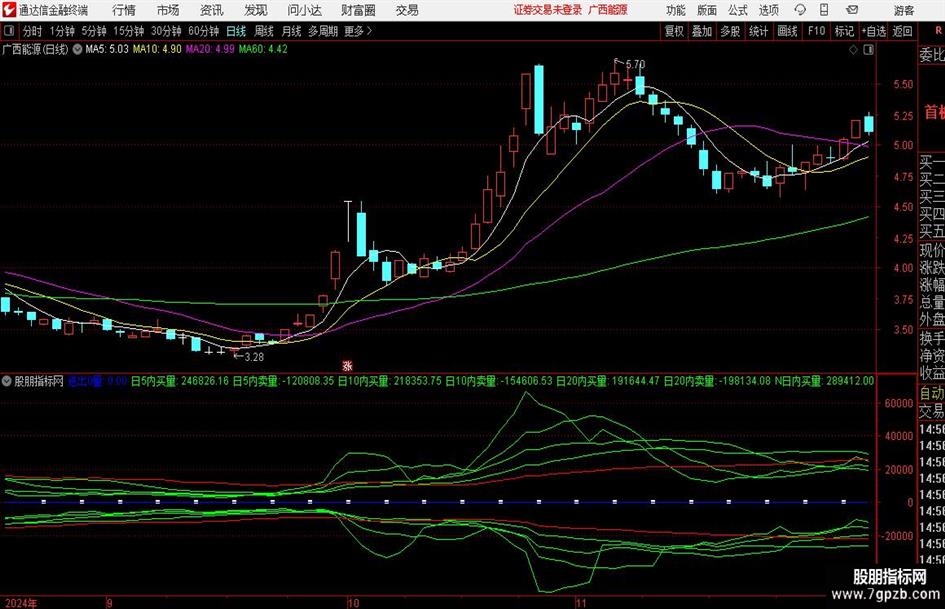Switch to 1分钟 period
Viewport: 945px width, 609px height.
(x=61, y=31)
